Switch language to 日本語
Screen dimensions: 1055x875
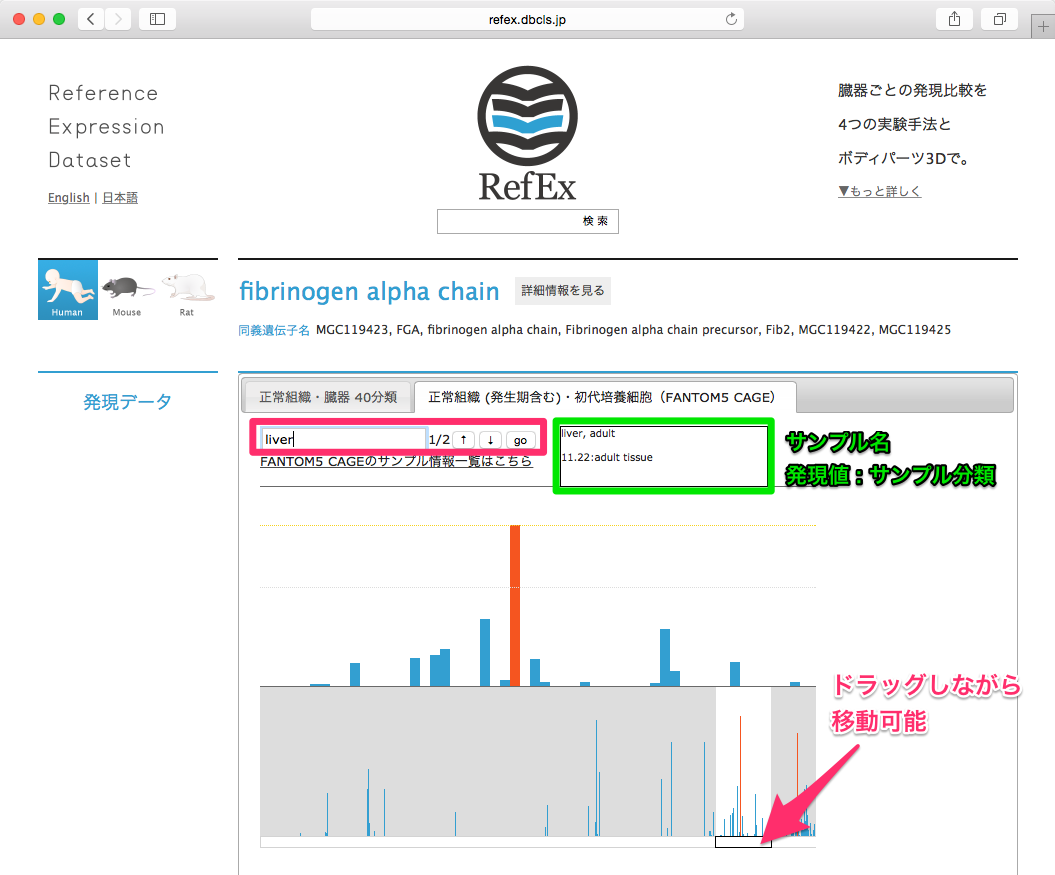pyautogui.click(x=120, y=197)
